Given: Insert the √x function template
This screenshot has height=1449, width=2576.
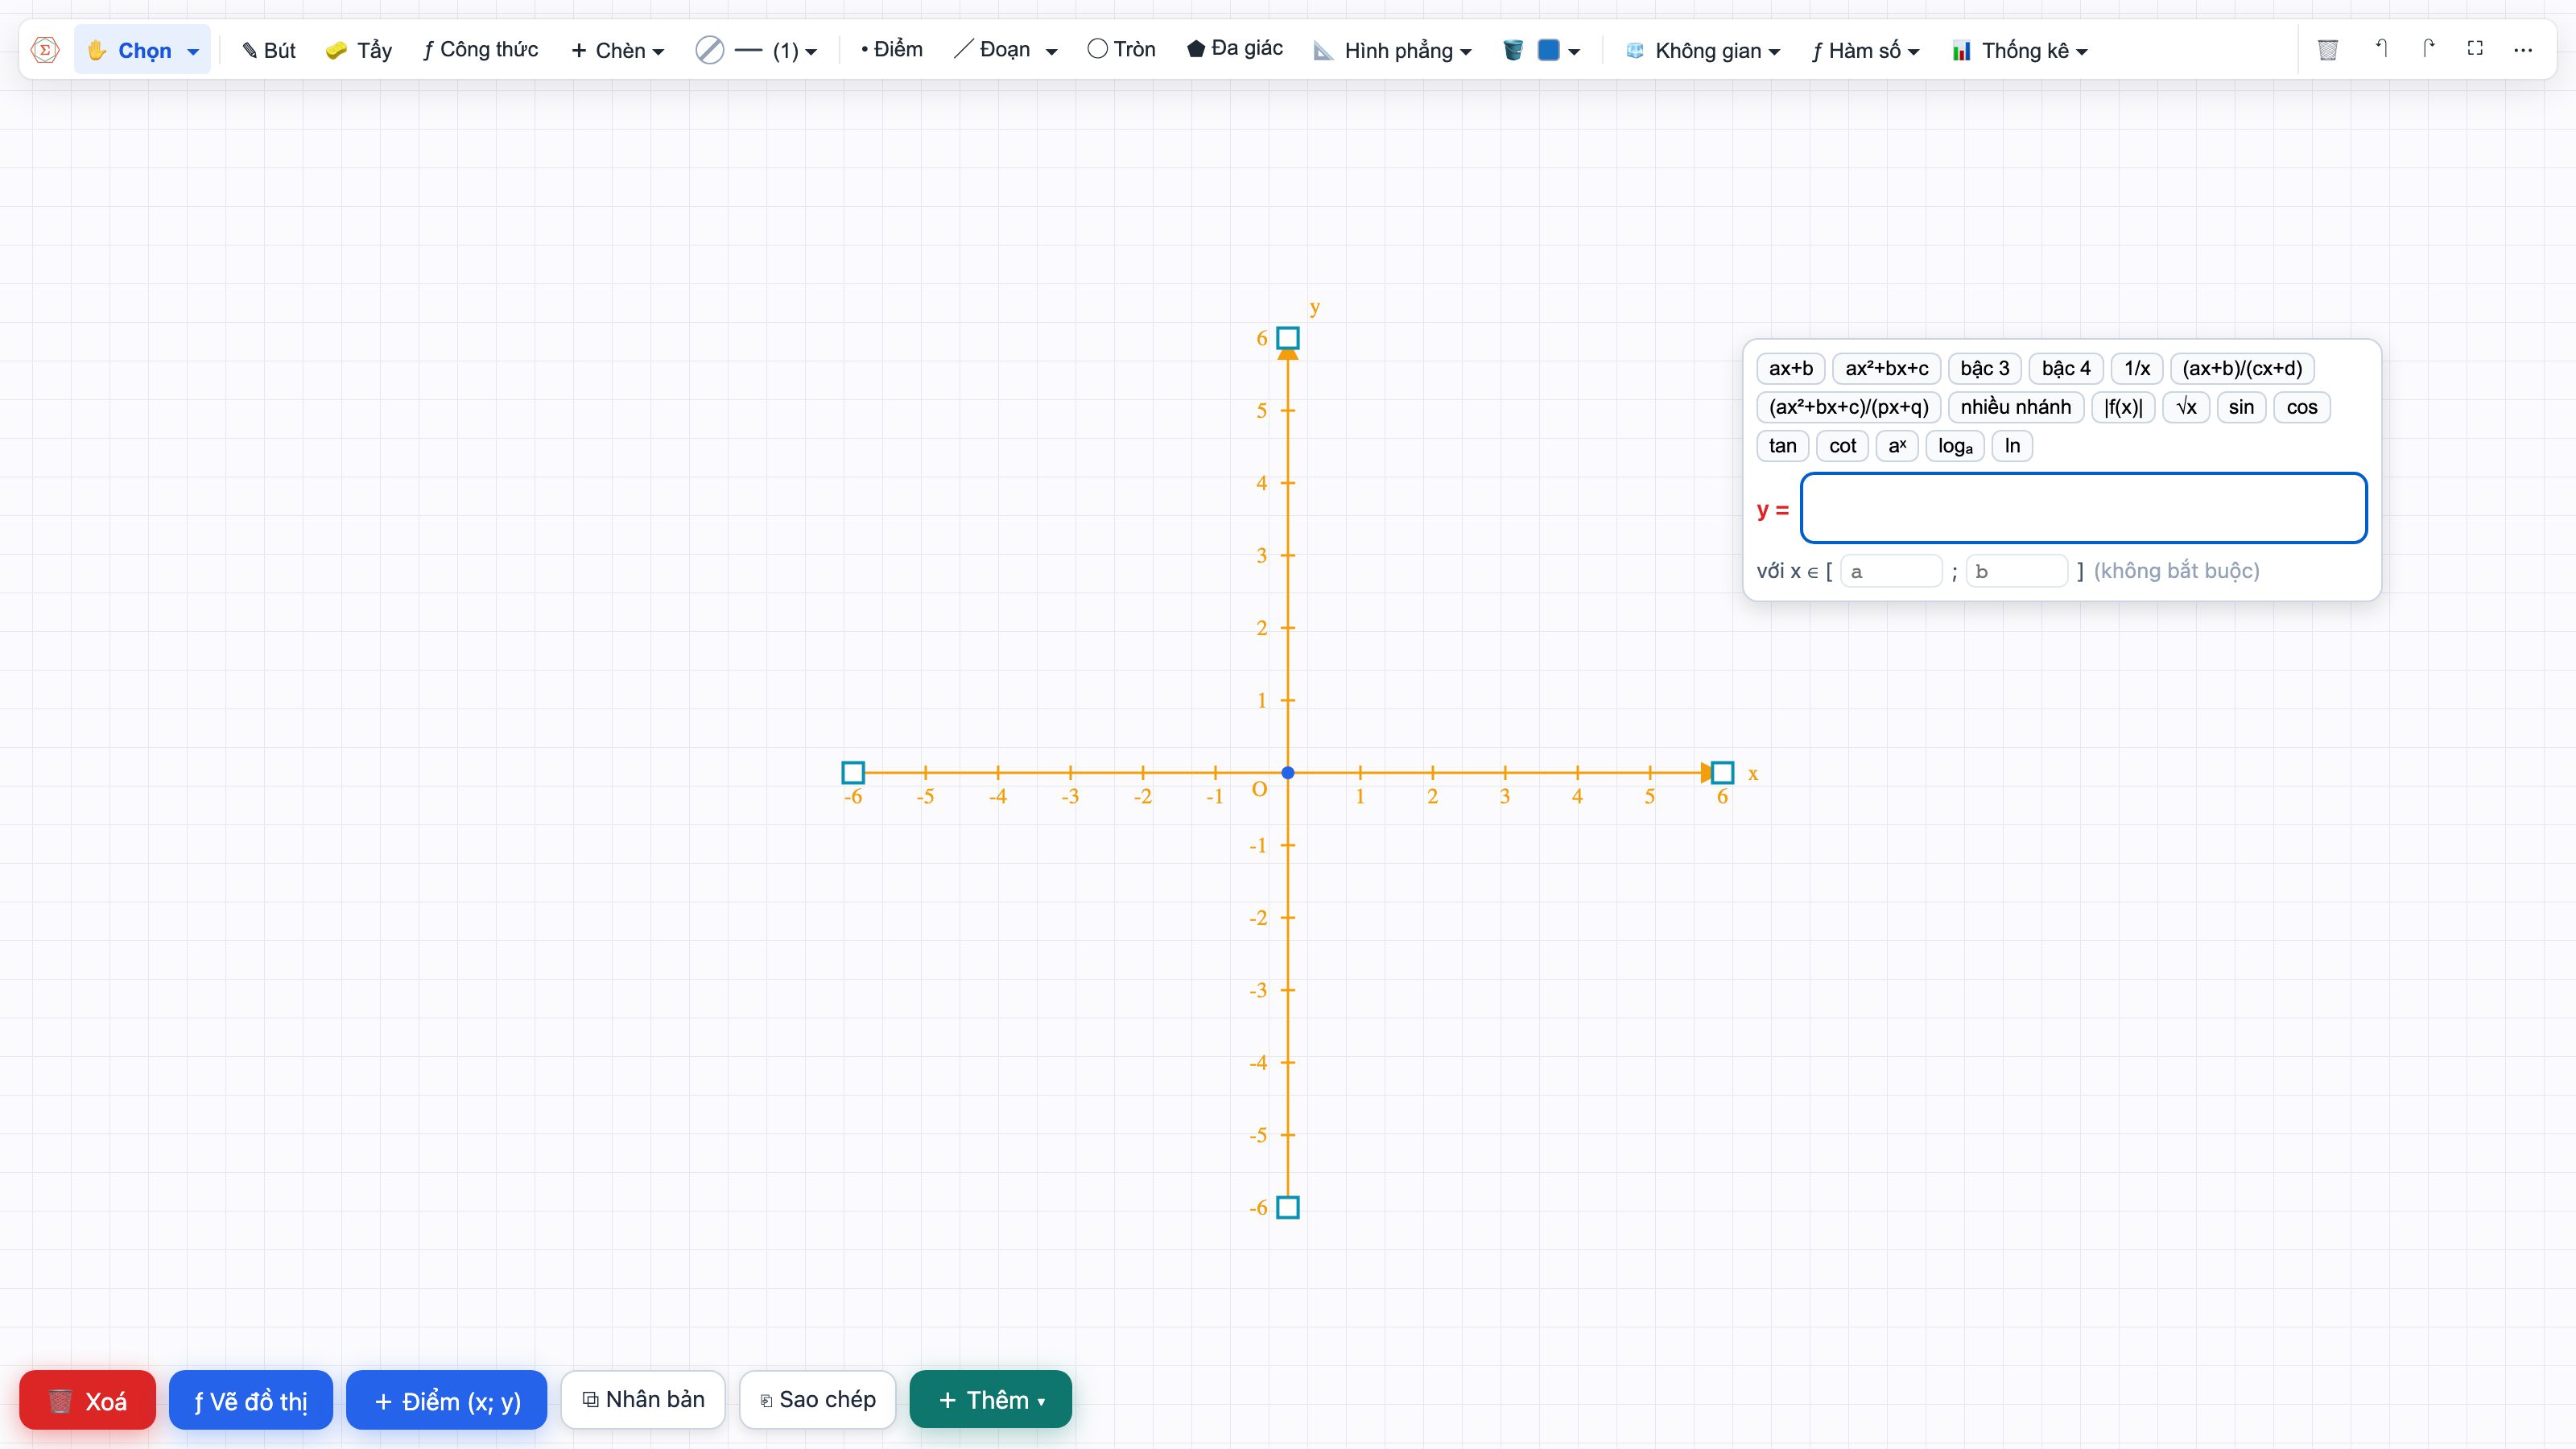Looking at the screenshot, I should [x=2187, y=407].
